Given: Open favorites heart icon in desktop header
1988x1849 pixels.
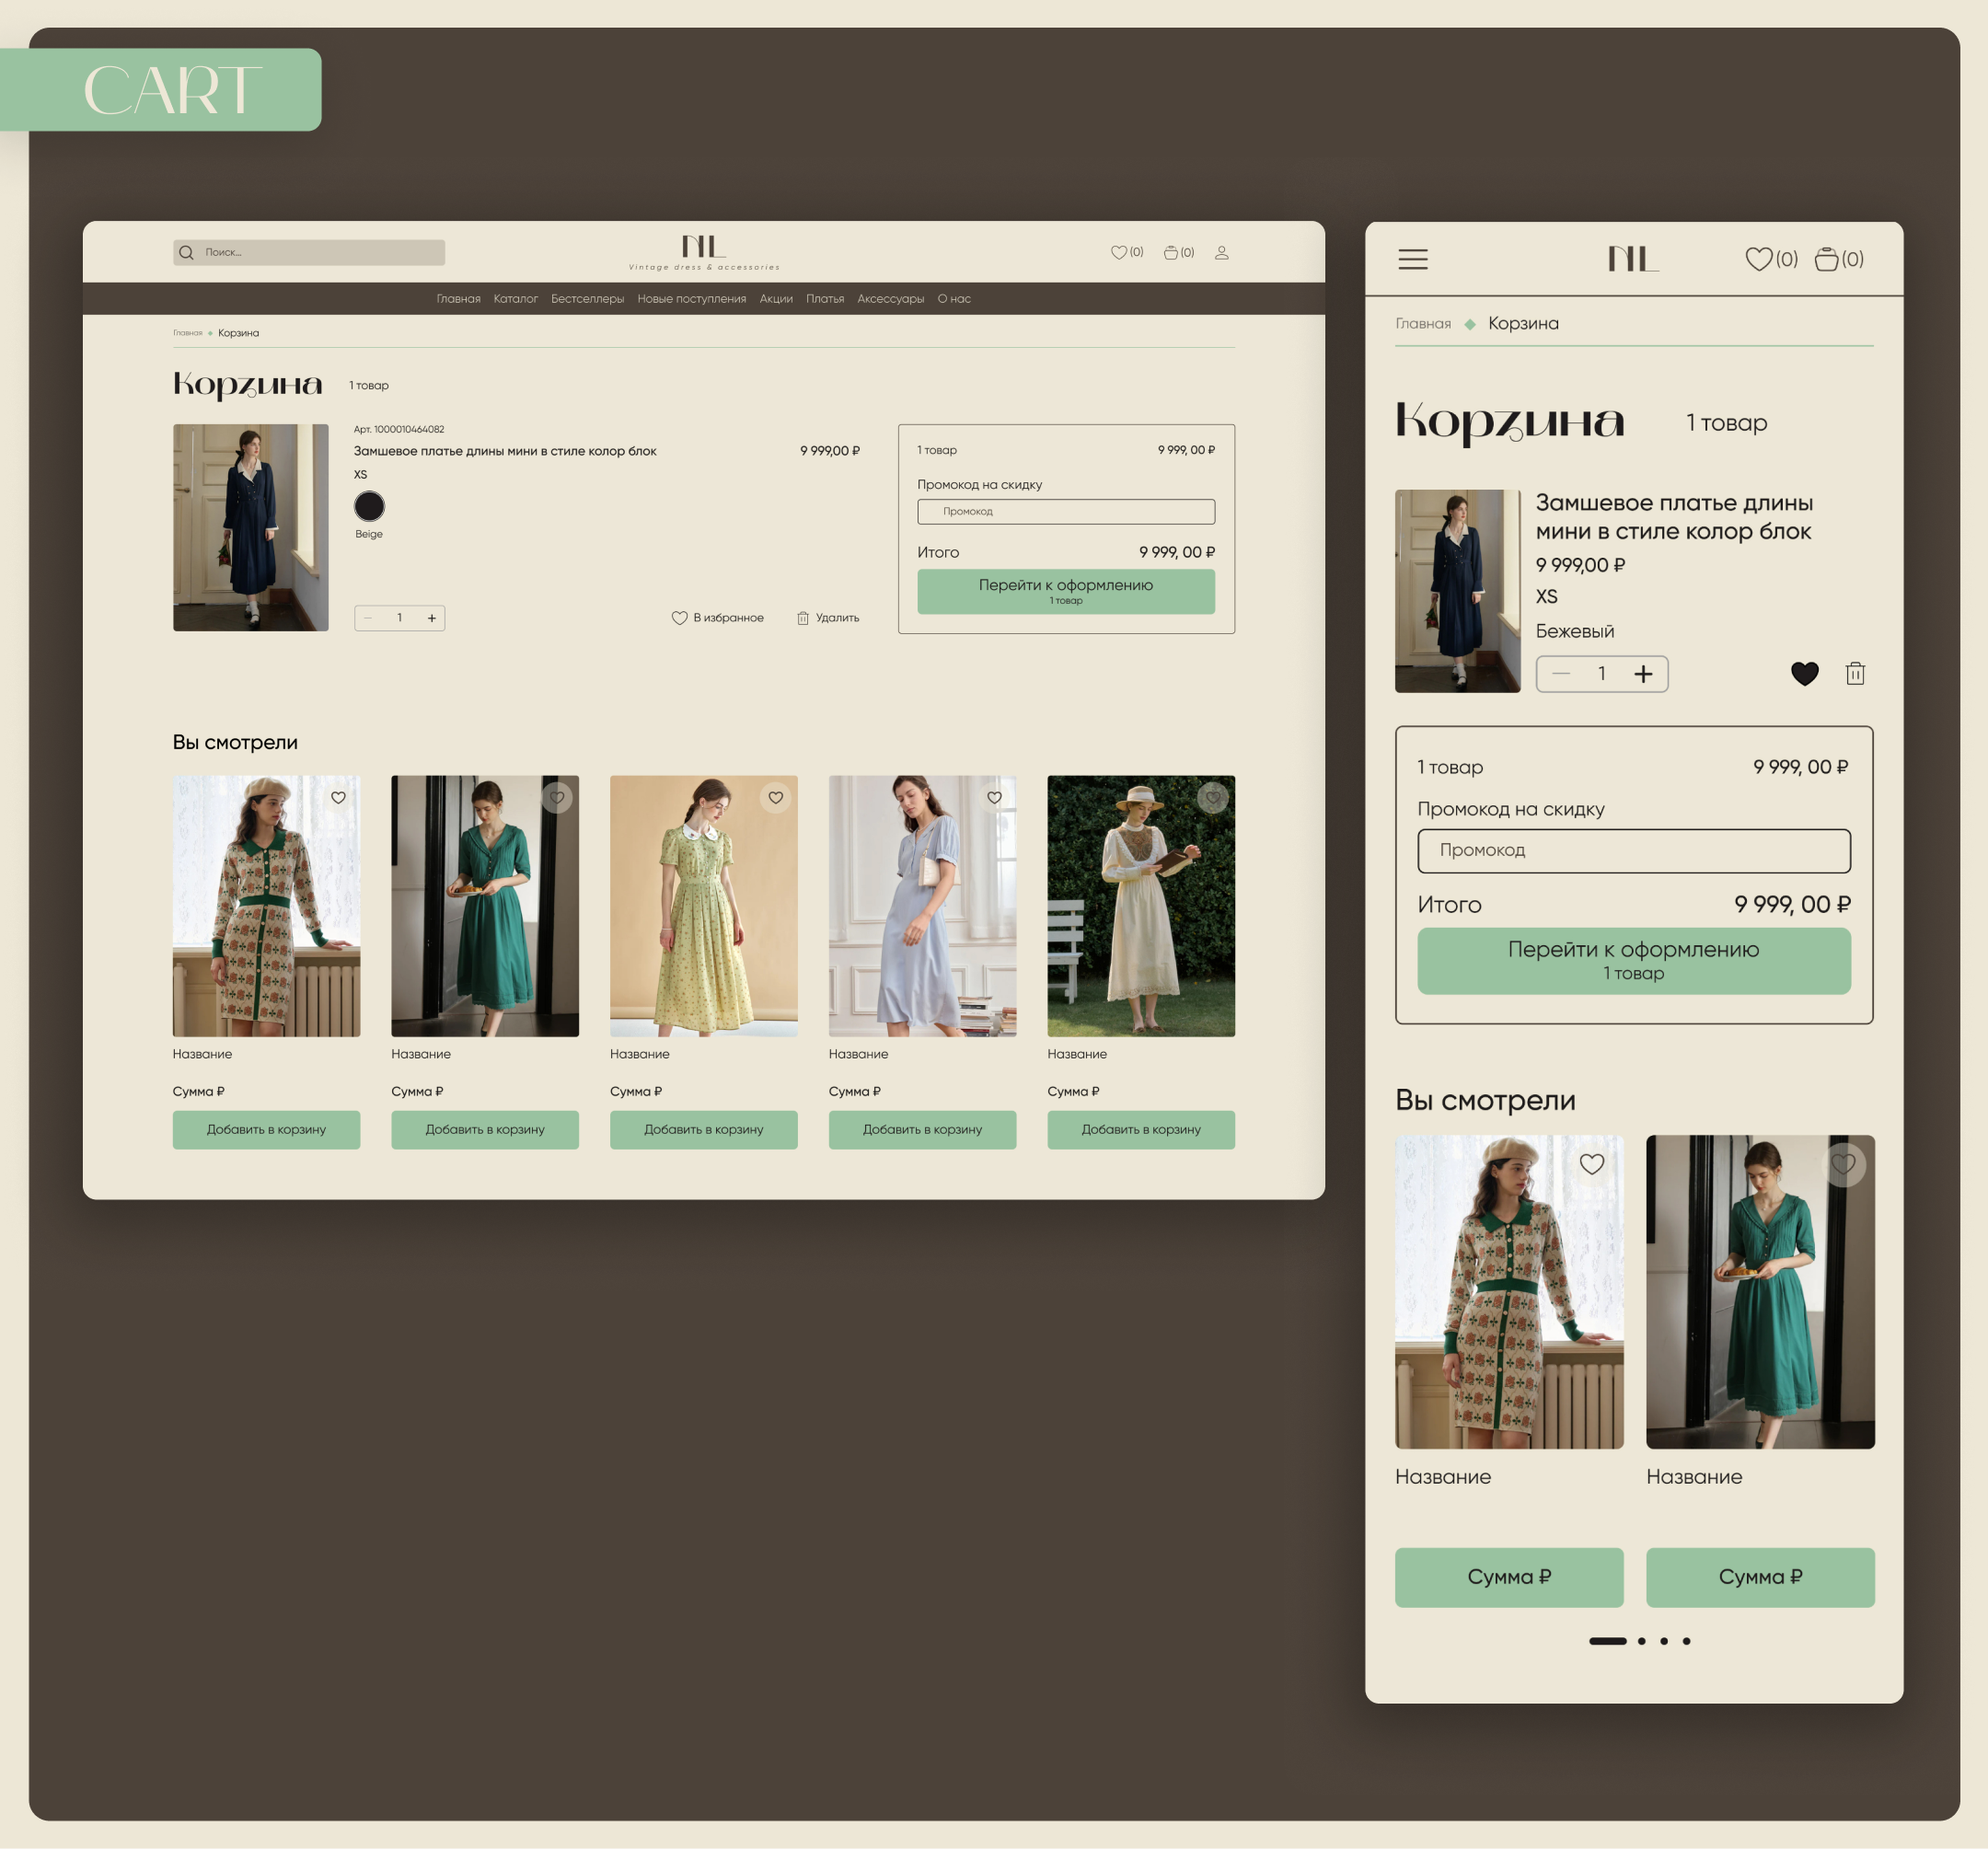Looking at the screenshot, I should point(1119,252).
